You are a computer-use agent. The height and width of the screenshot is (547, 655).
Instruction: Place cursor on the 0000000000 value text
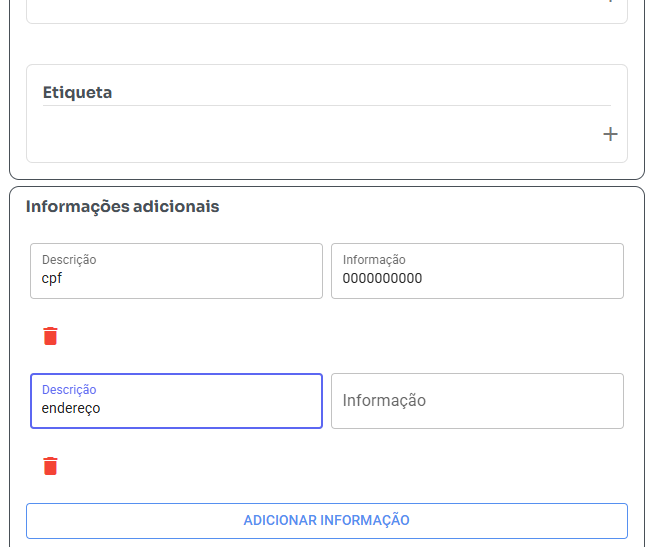pos(382,279)
